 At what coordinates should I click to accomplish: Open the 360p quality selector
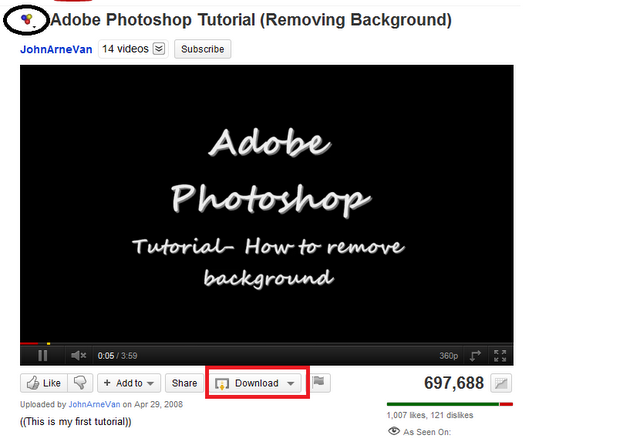[449, 356]
